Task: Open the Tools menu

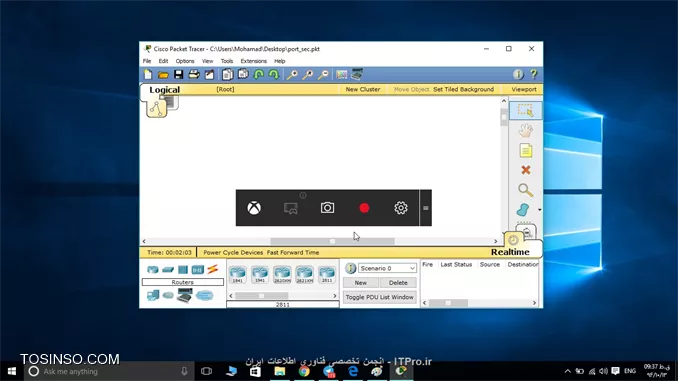Action: coord(227,61)
